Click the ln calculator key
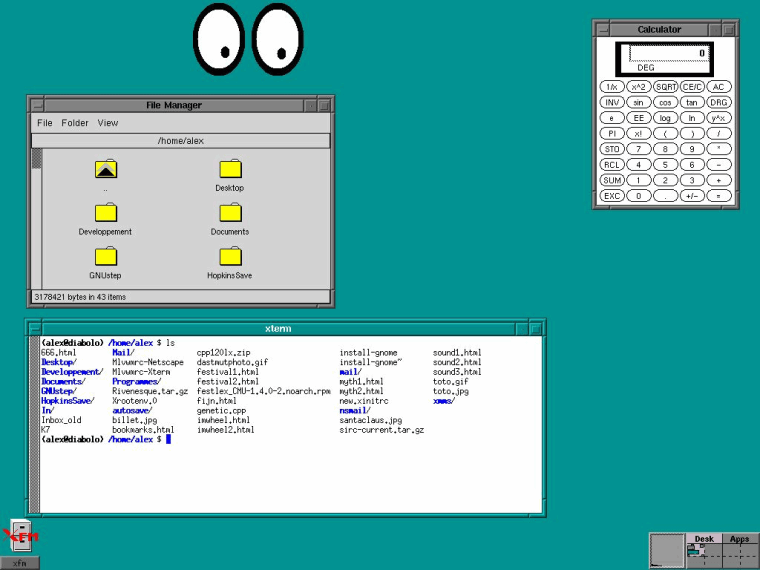Screen dimensions: 760x570 pyautogui.click(x=692, y=118)
